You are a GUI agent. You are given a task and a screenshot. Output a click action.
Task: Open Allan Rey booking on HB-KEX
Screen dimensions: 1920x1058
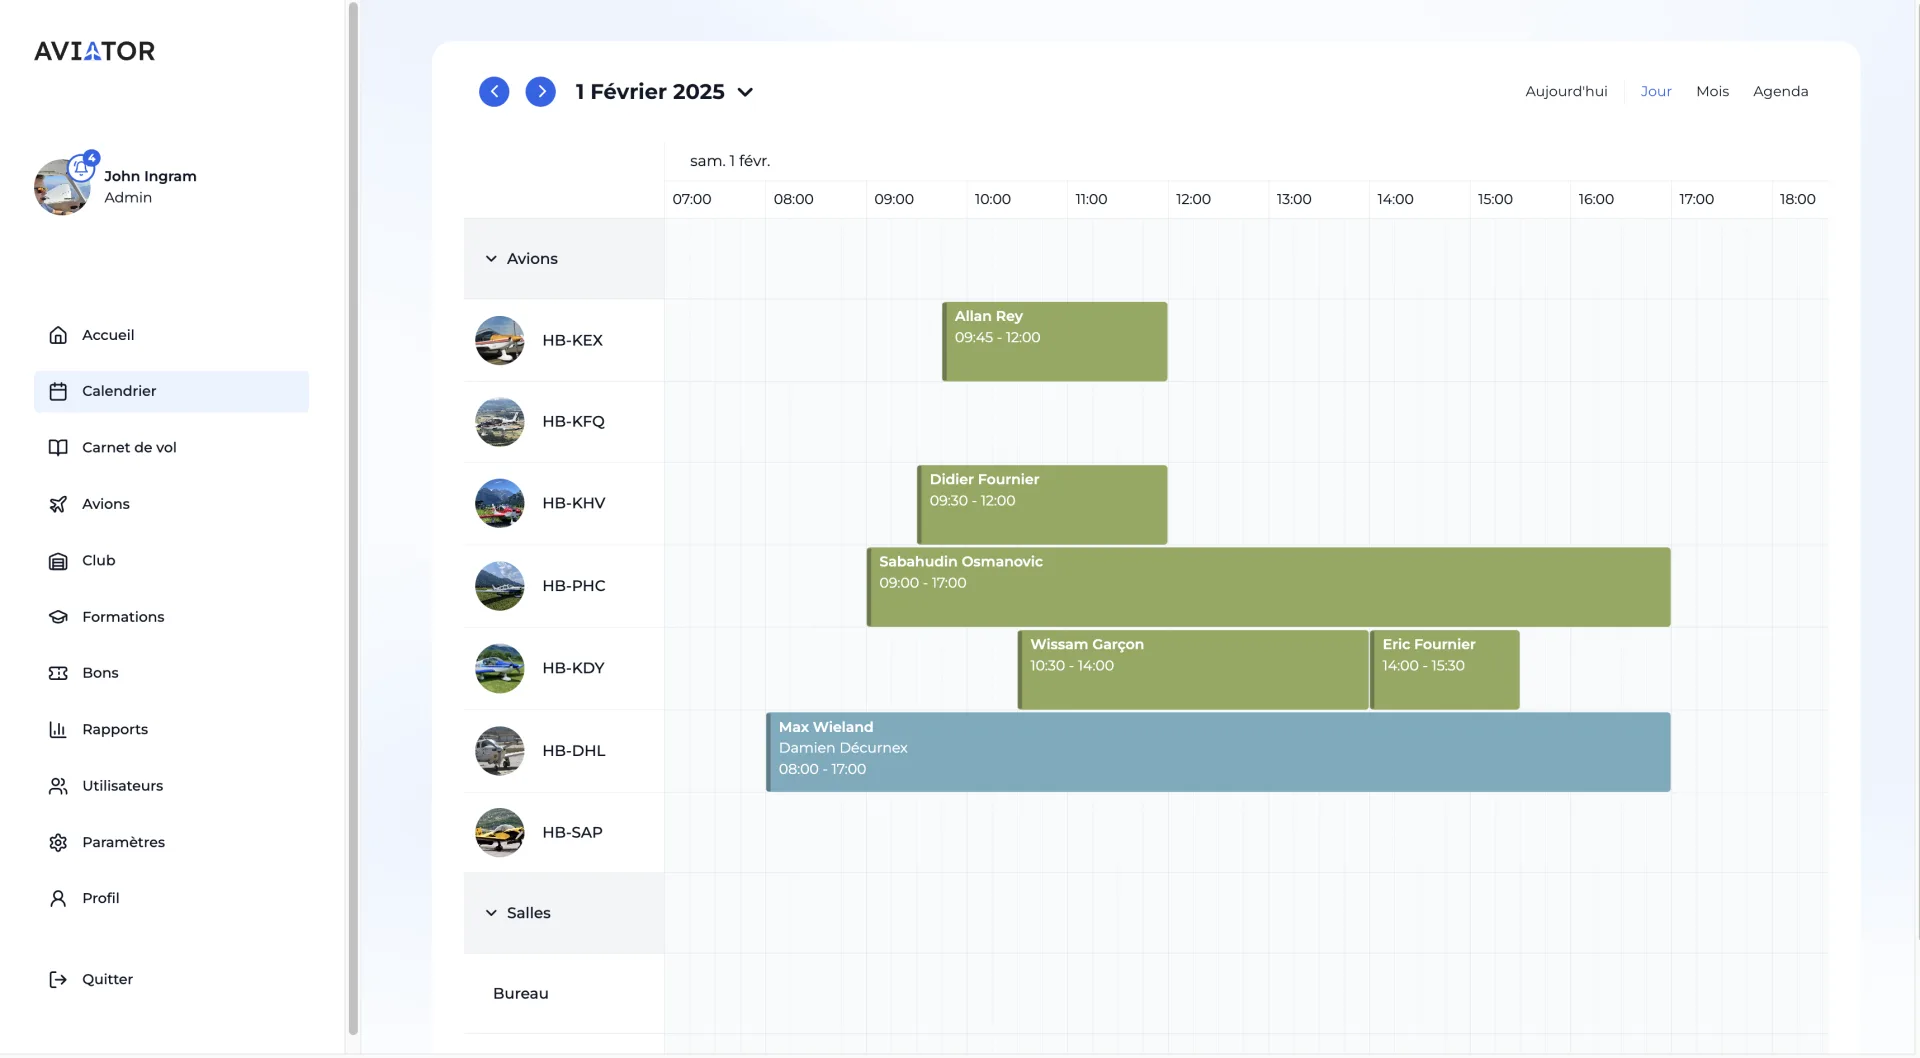click(x=1054, y=342)
